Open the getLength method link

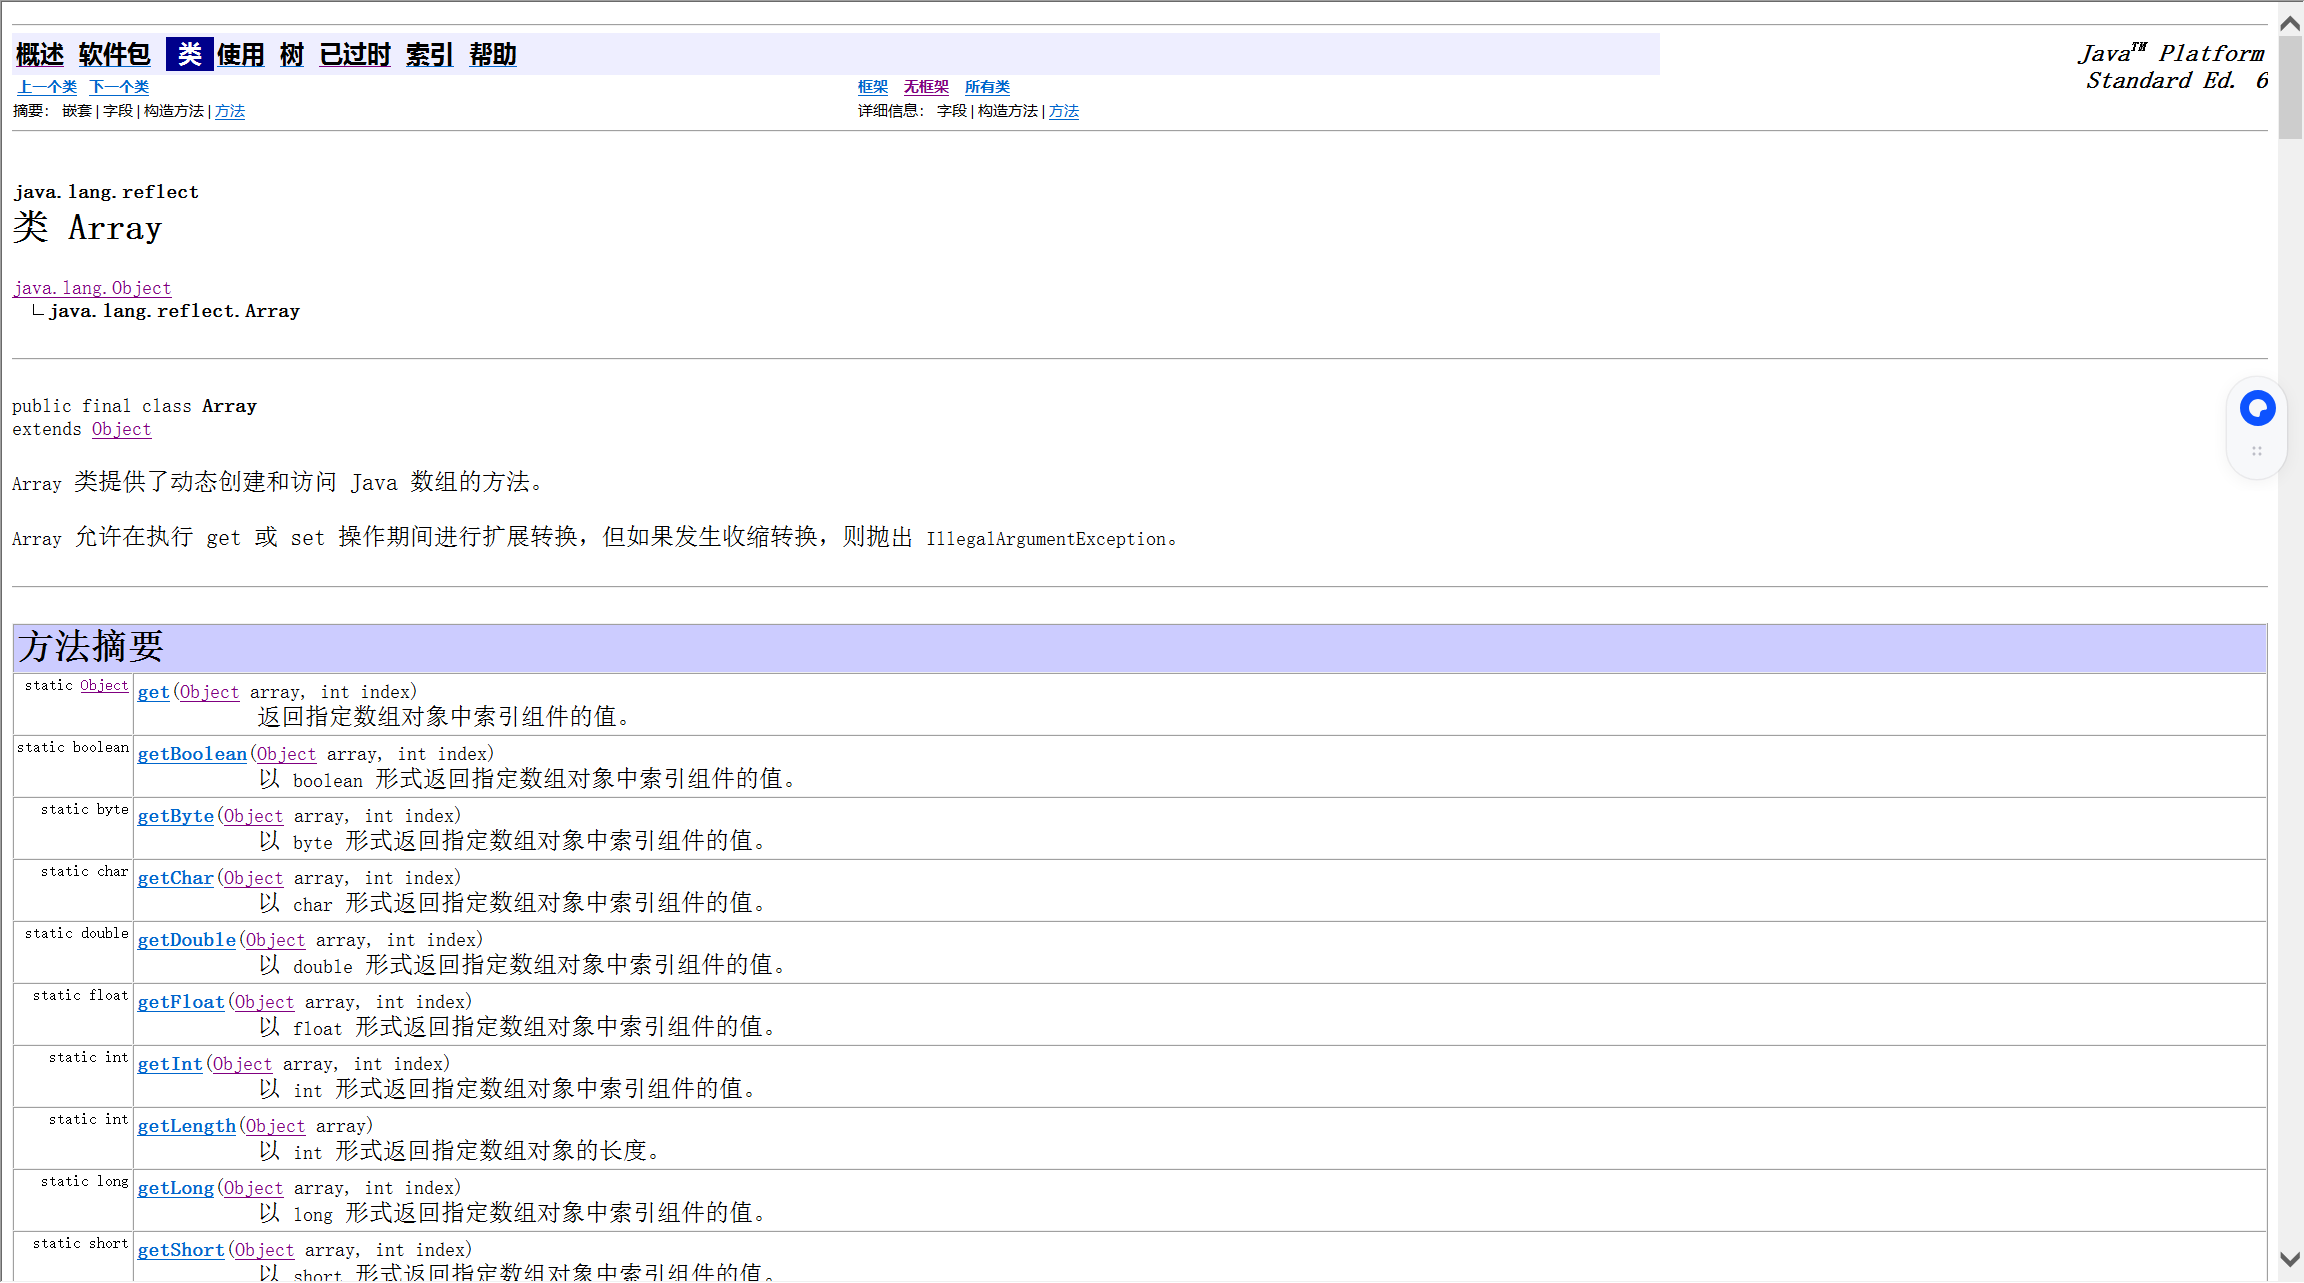click(x=187, y=1126)
